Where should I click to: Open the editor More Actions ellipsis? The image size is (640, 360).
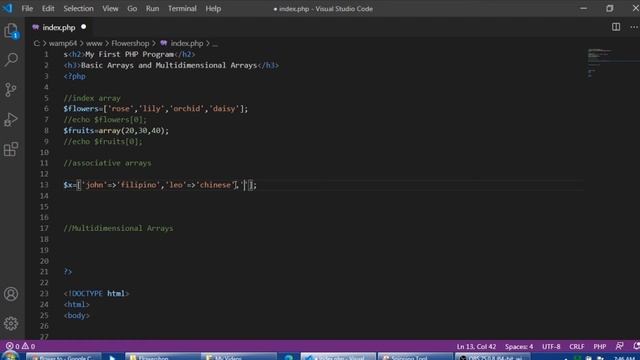(x=634, y=27)
